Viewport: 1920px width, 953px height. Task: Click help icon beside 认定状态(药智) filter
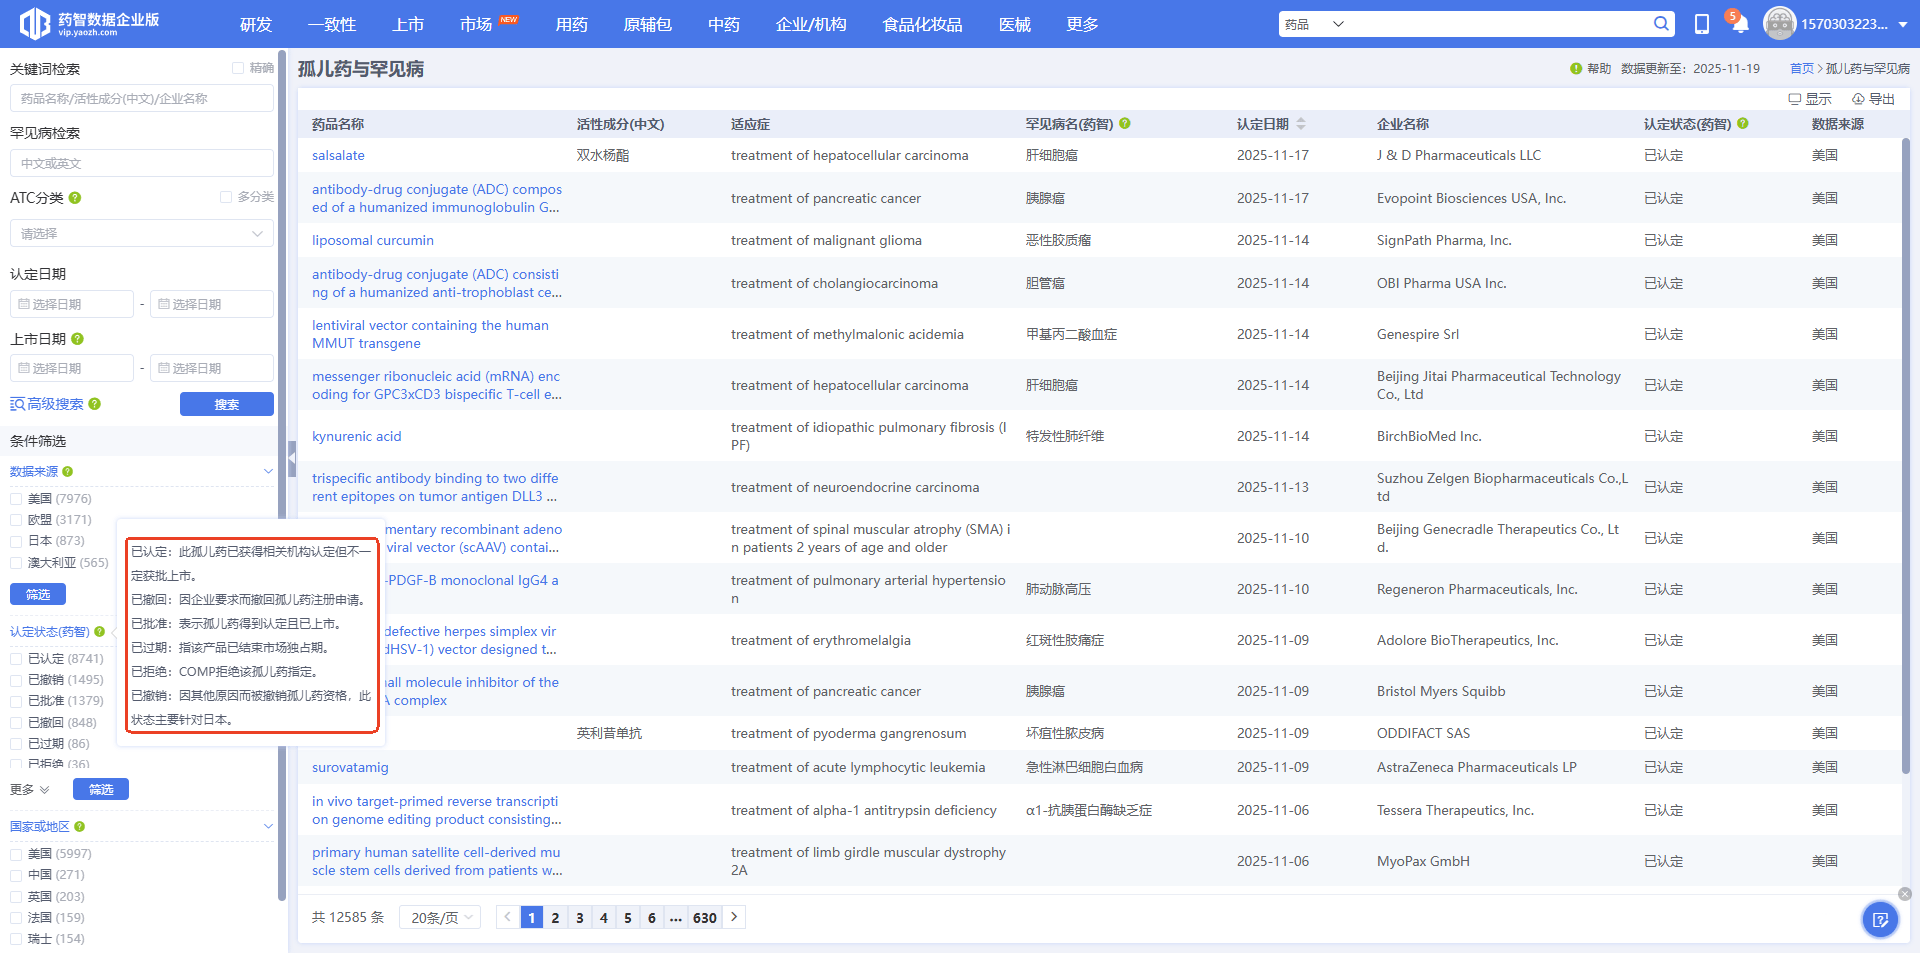click(x=99, y=632)
